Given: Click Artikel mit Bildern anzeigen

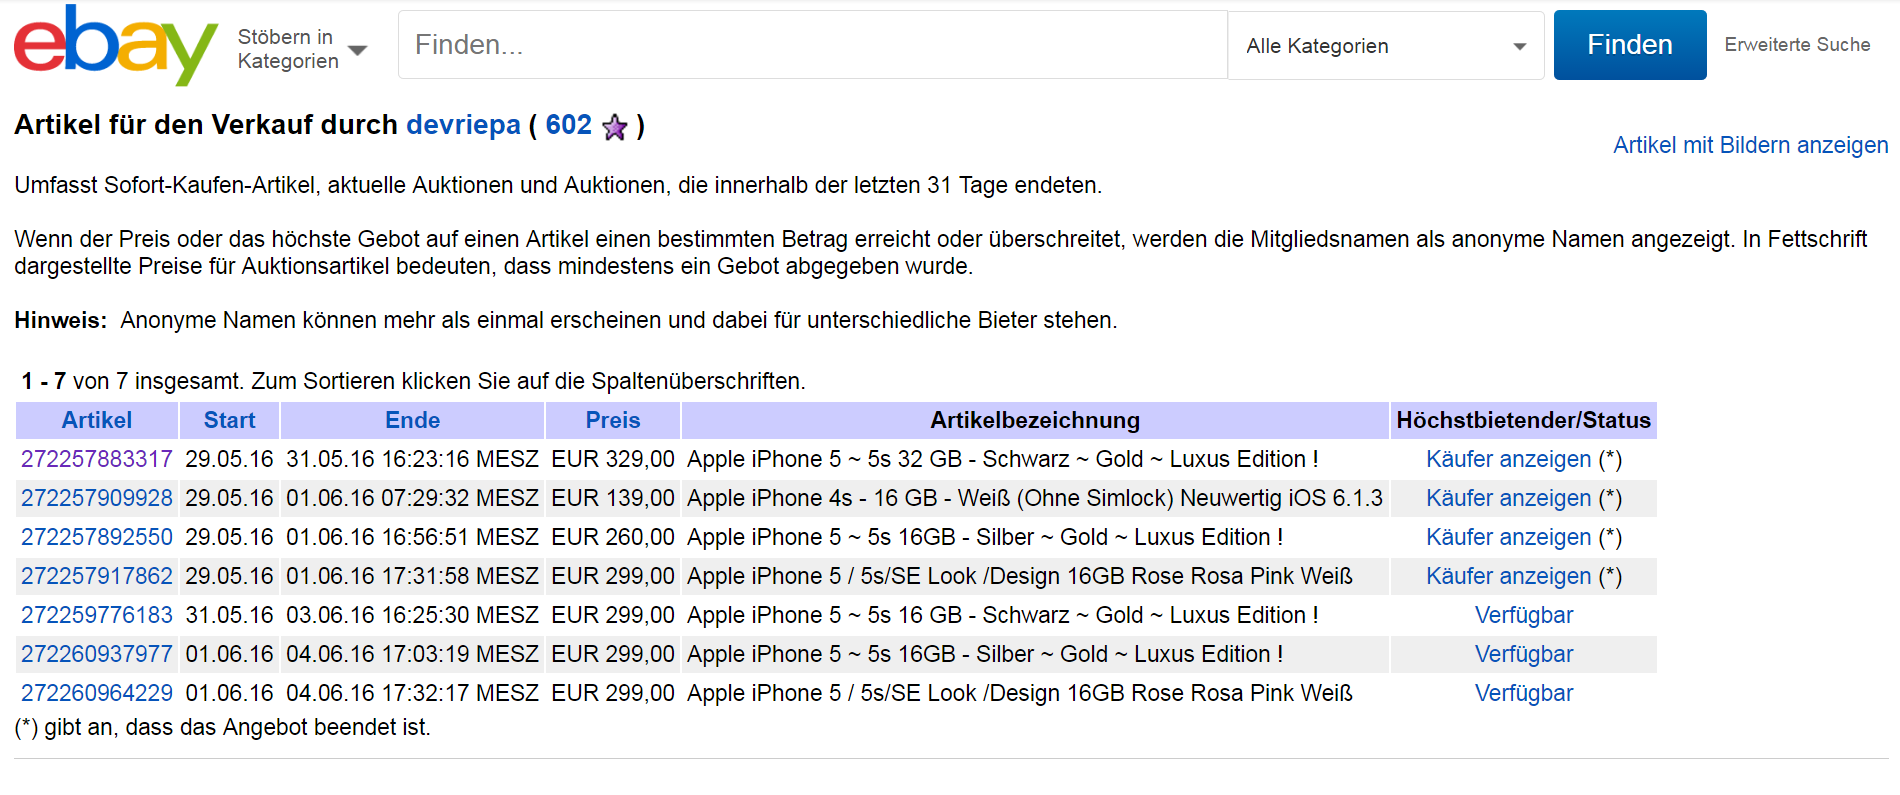Looking at the screenshot, I should click(1750, 145).
